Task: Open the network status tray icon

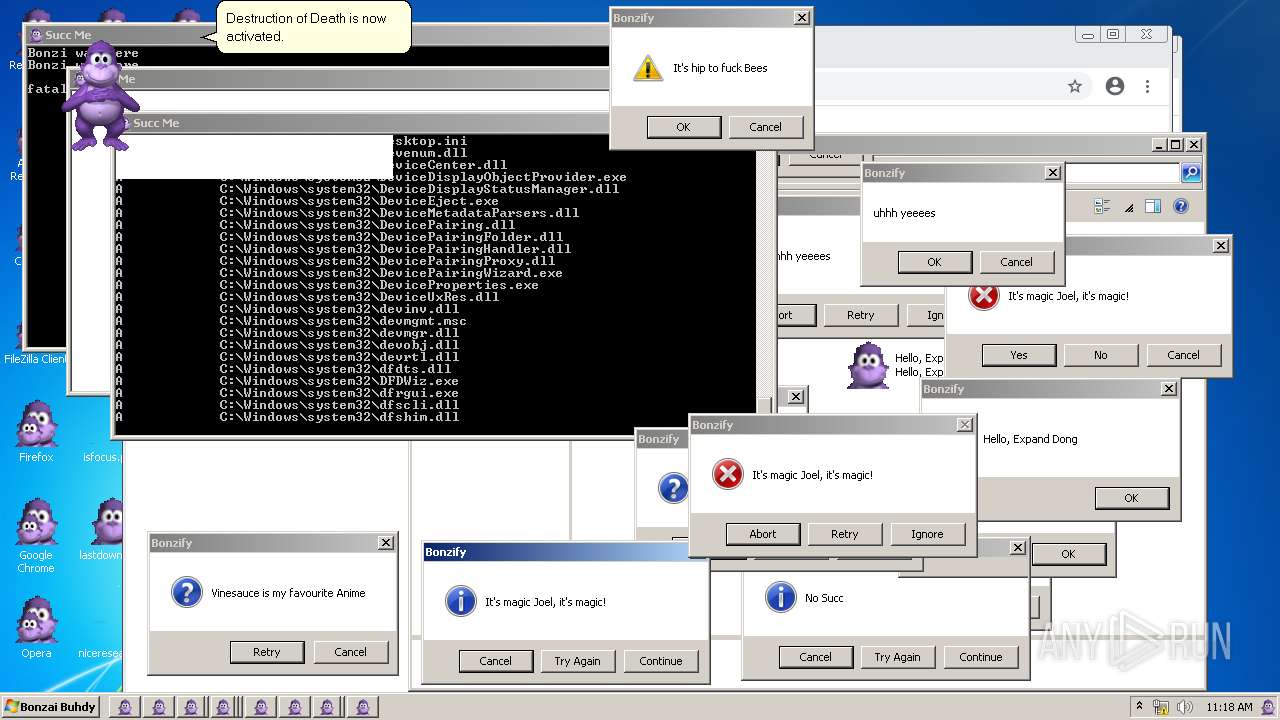Action: pos(1161,707)
